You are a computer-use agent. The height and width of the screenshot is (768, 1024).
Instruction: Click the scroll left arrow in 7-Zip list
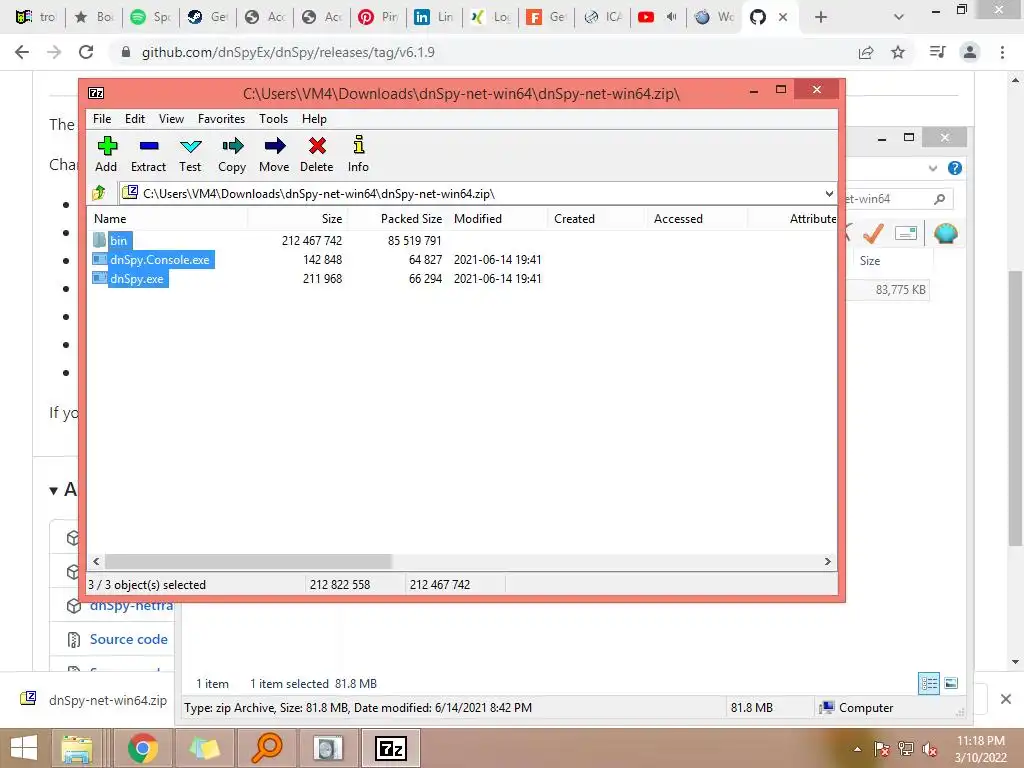tap(96, 562)
